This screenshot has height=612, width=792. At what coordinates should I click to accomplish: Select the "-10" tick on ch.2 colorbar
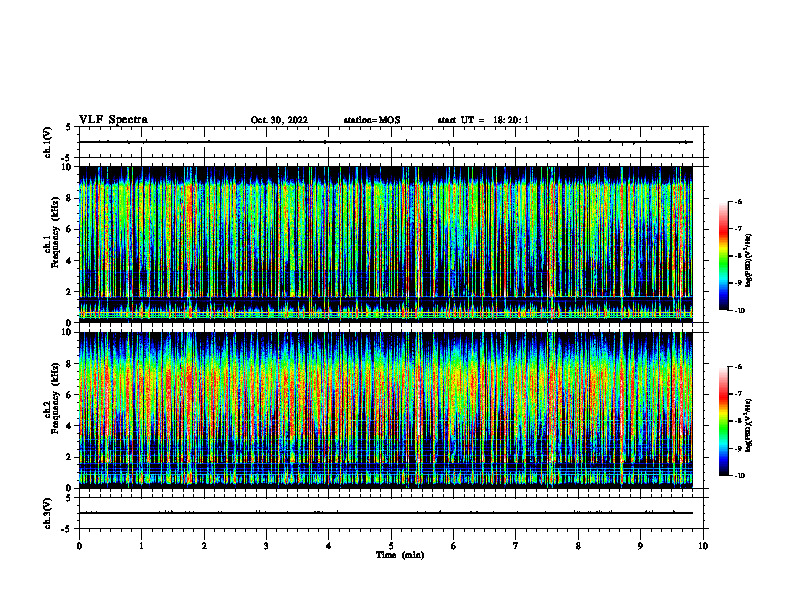tap(739, 476)
